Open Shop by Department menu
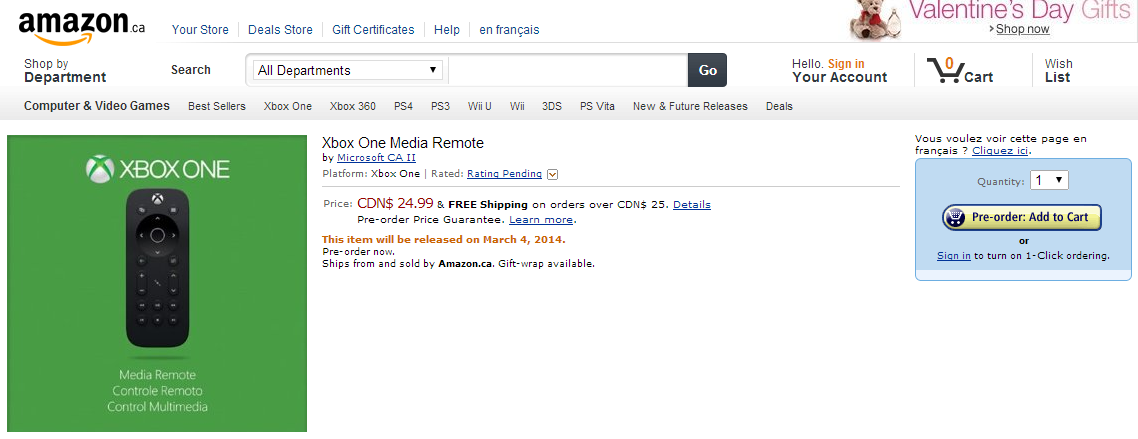 (65, 70)
